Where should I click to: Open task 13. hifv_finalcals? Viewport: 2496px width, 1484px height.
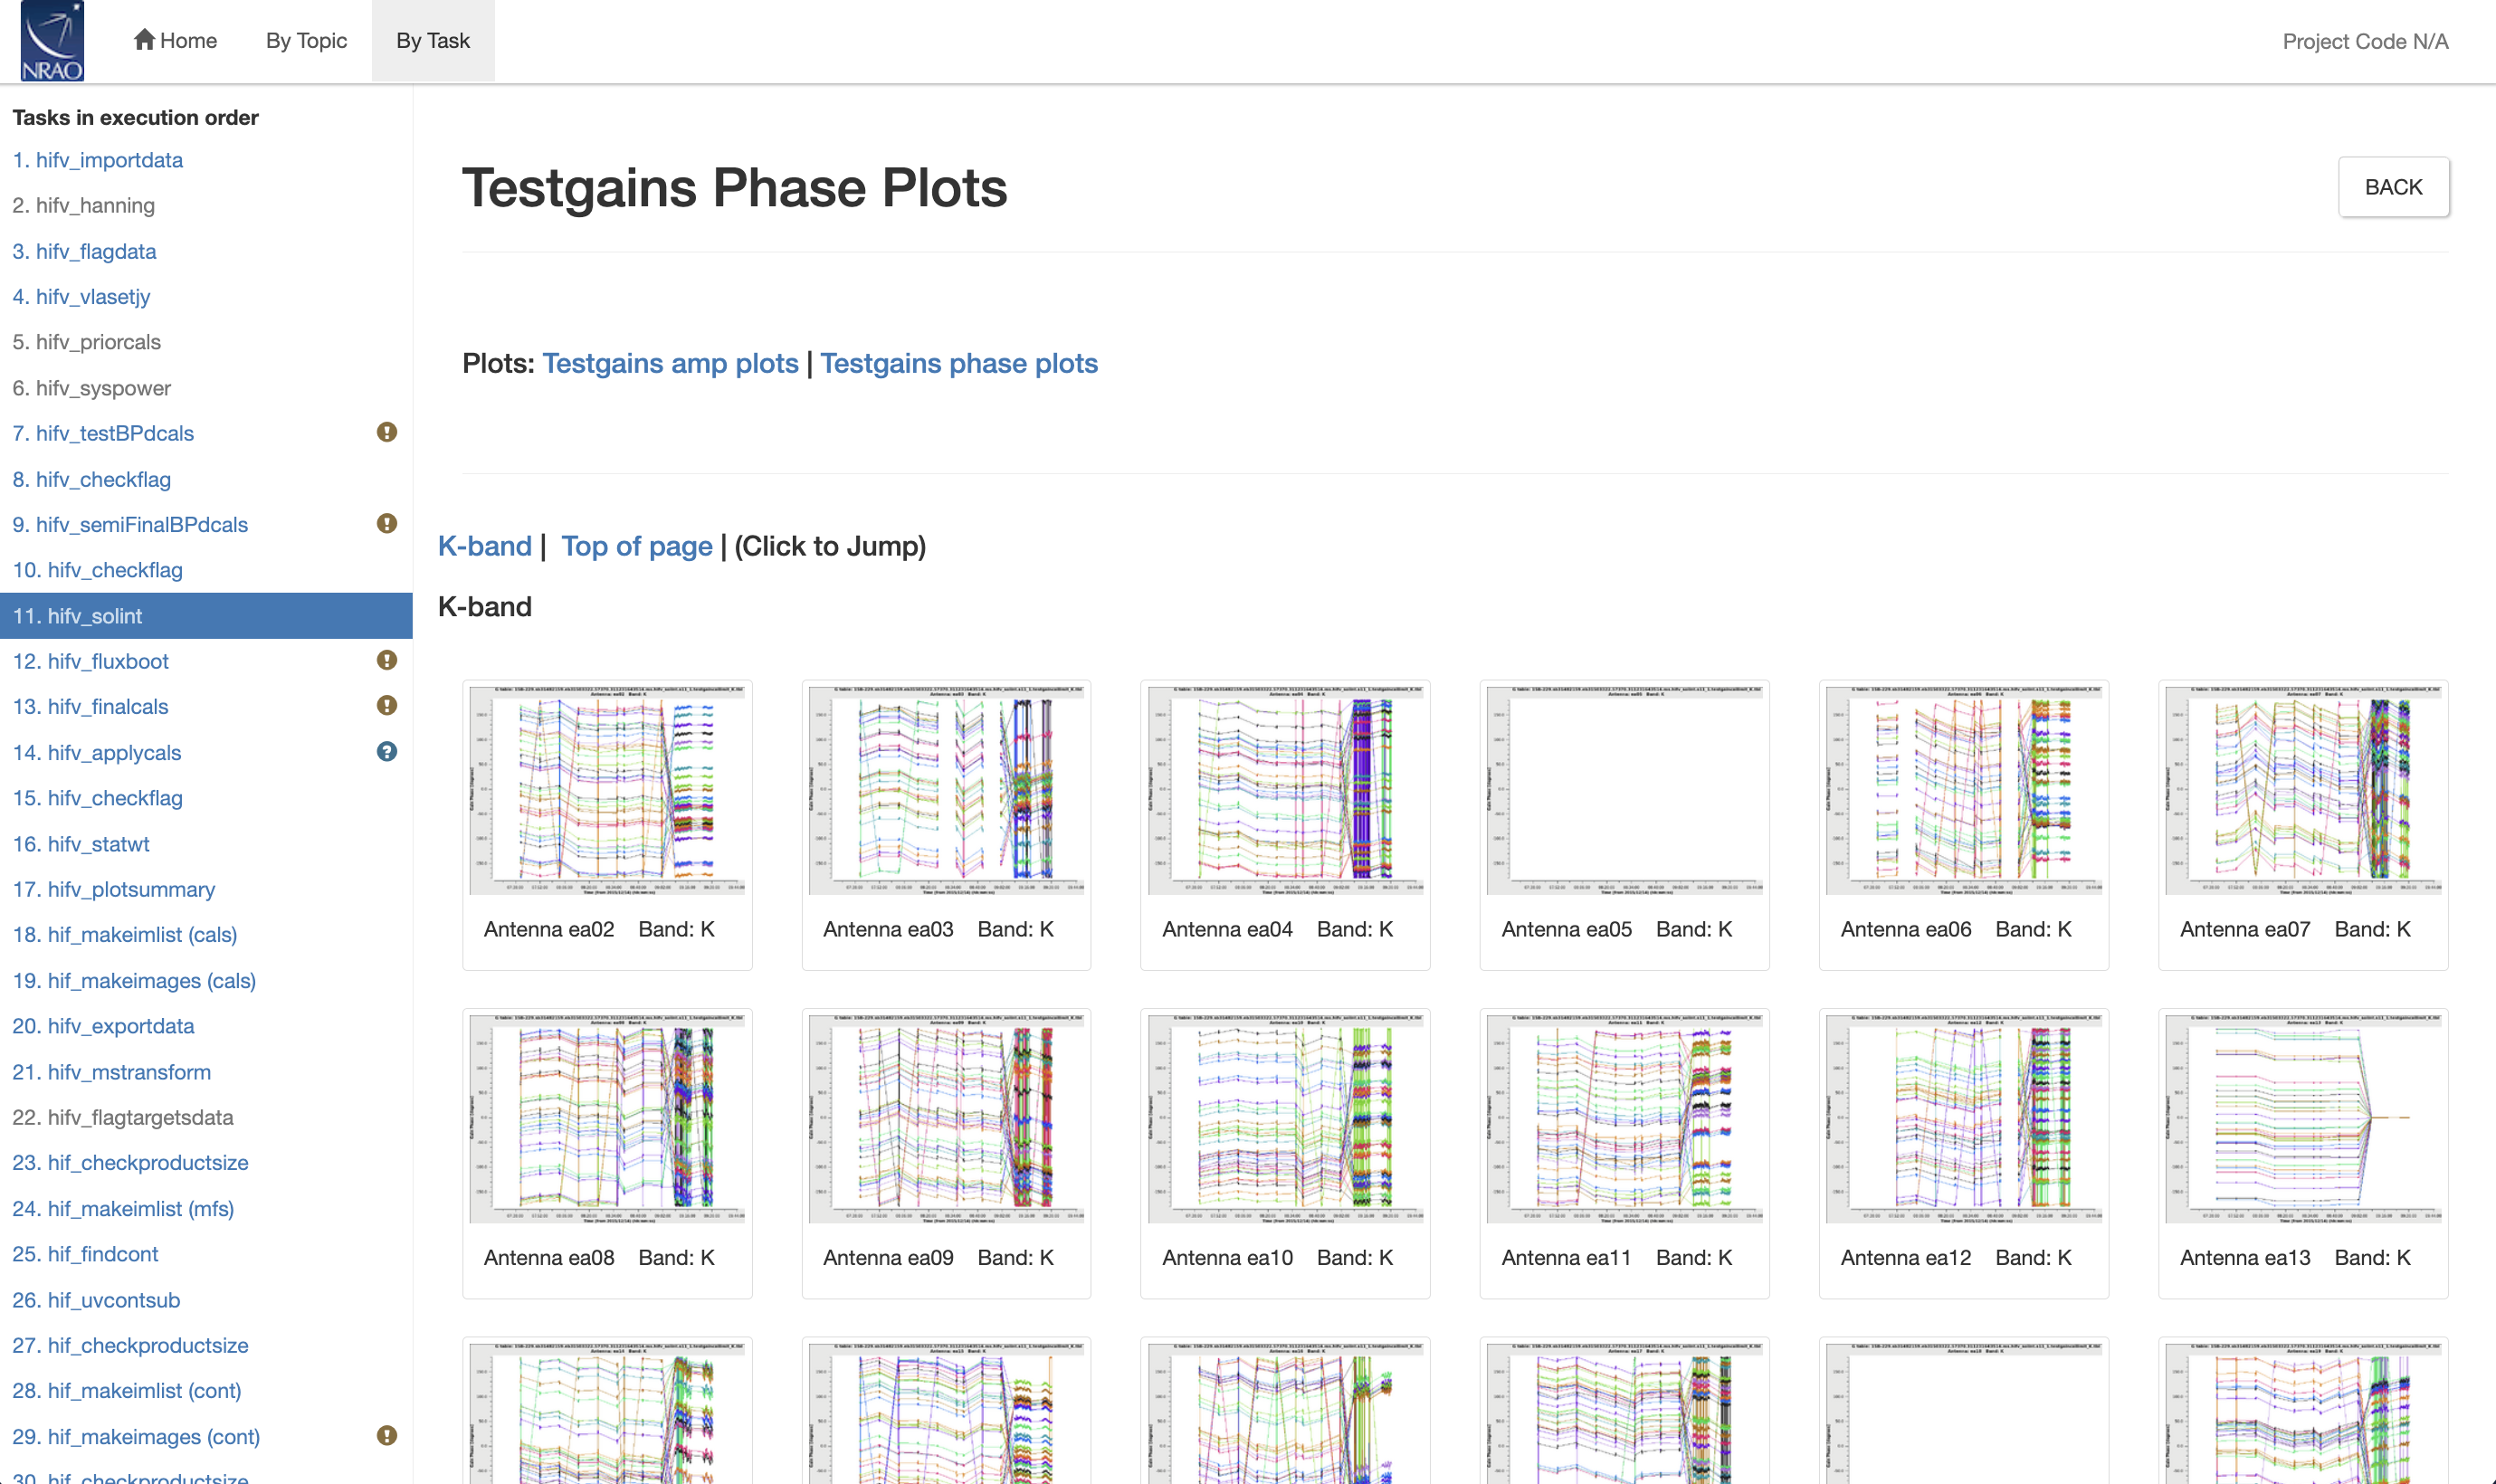pos(90,706)
